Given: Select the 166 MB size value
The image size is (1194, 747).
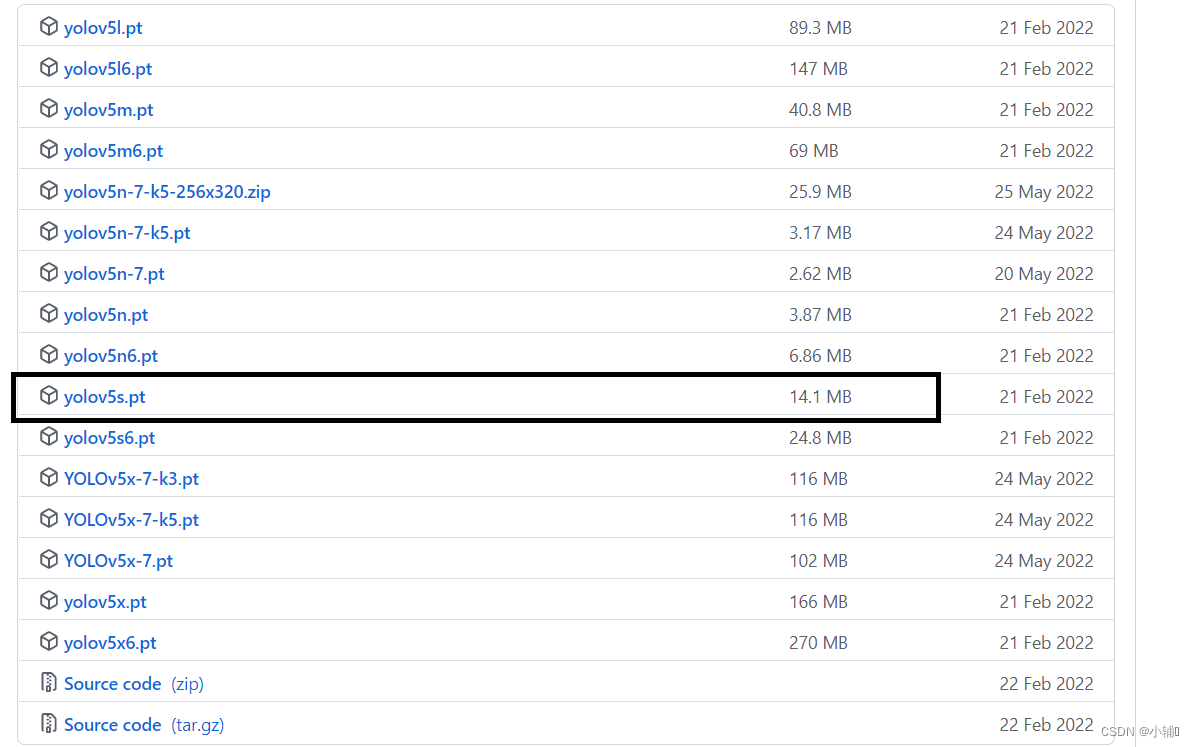Looking at the screenshot, I should (x=818, y=602).
